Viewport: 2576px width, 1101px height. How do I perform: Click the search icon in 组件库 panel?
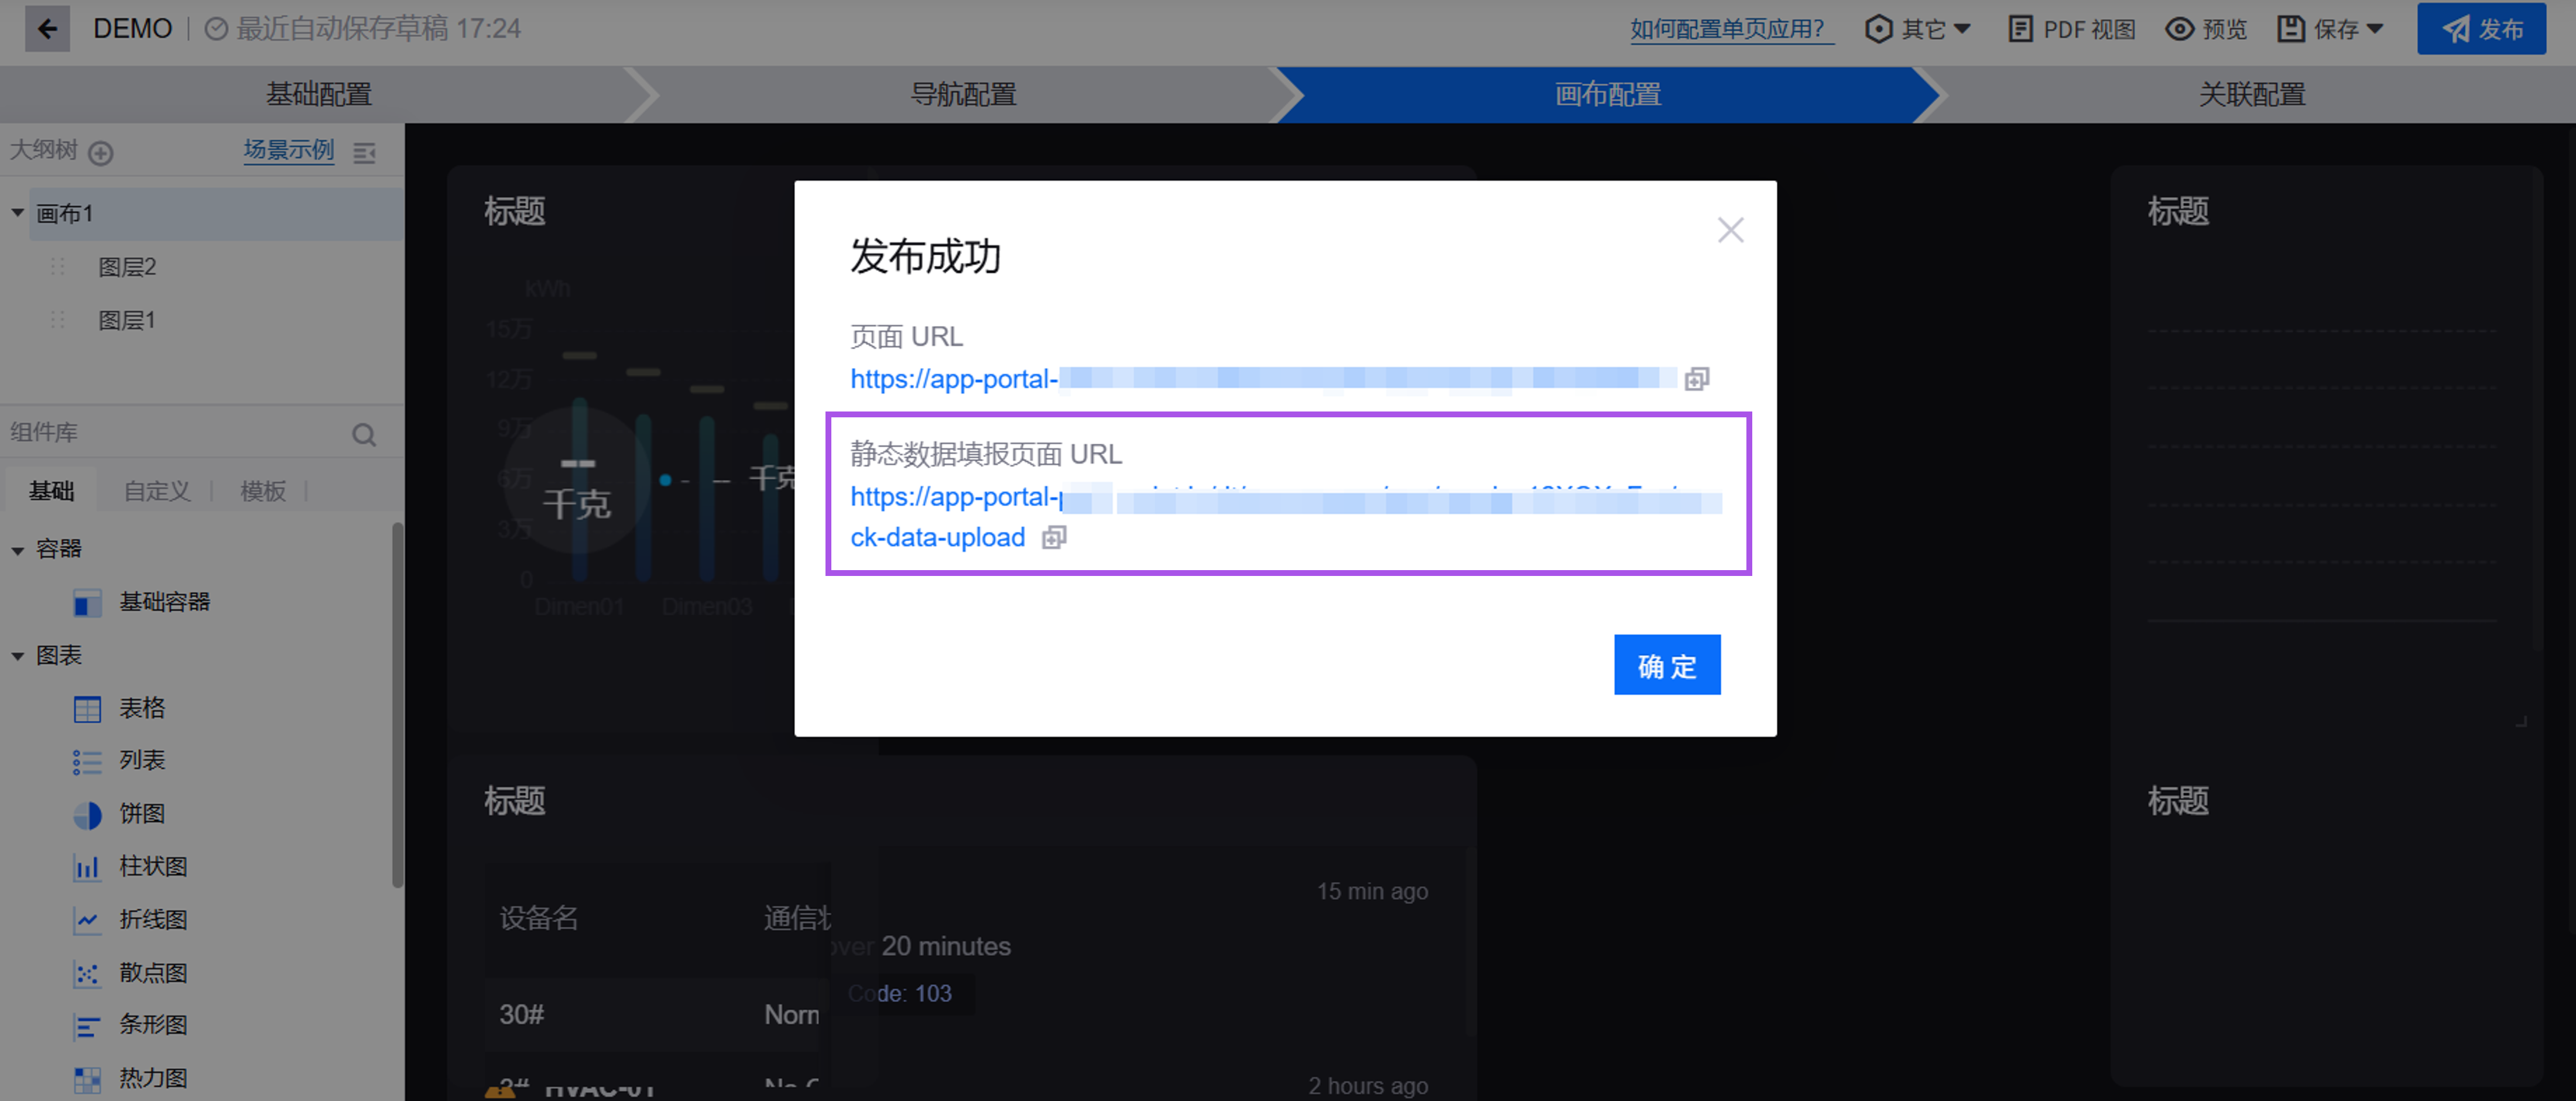coord(364,433)
